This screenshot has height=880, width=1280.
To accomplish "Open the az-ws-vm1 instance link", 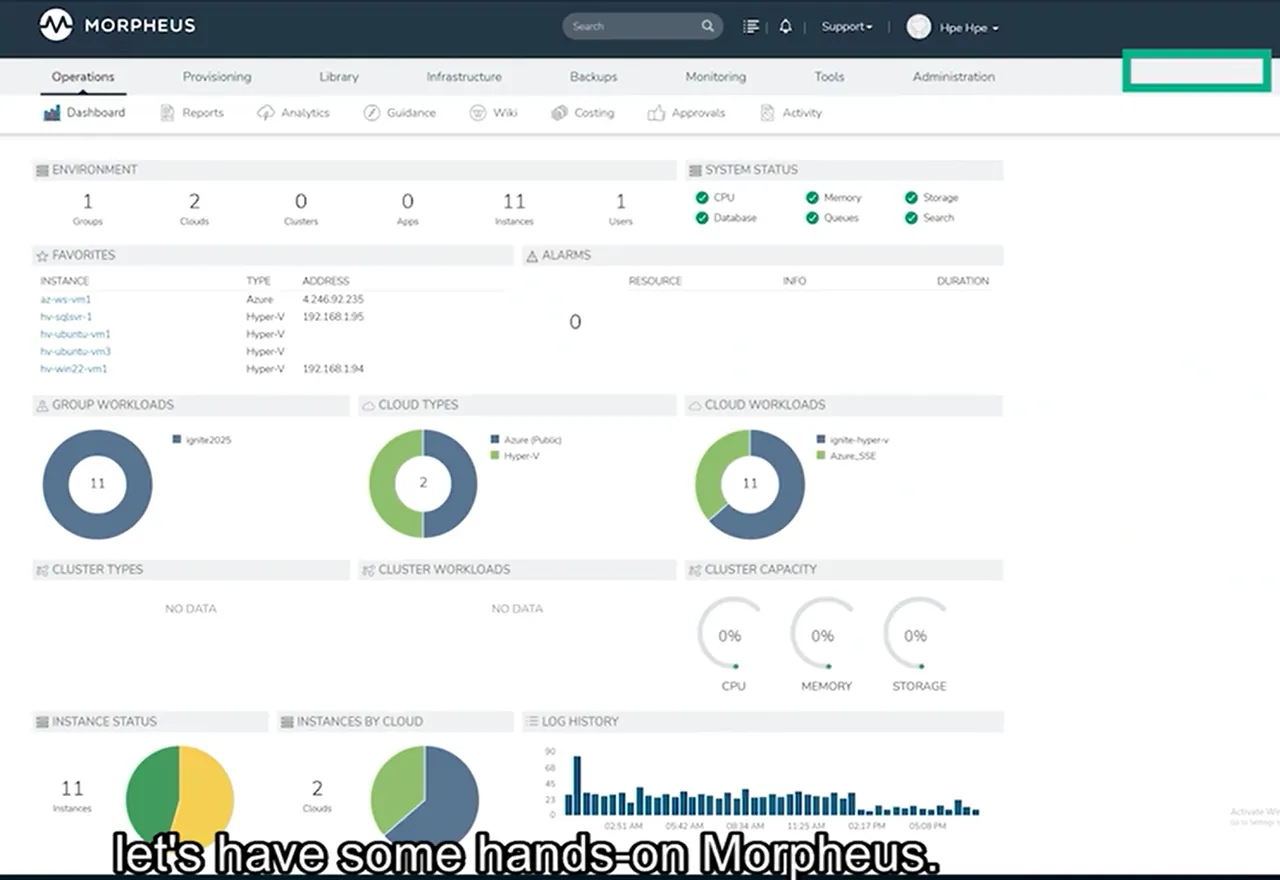I will point(66,299).
